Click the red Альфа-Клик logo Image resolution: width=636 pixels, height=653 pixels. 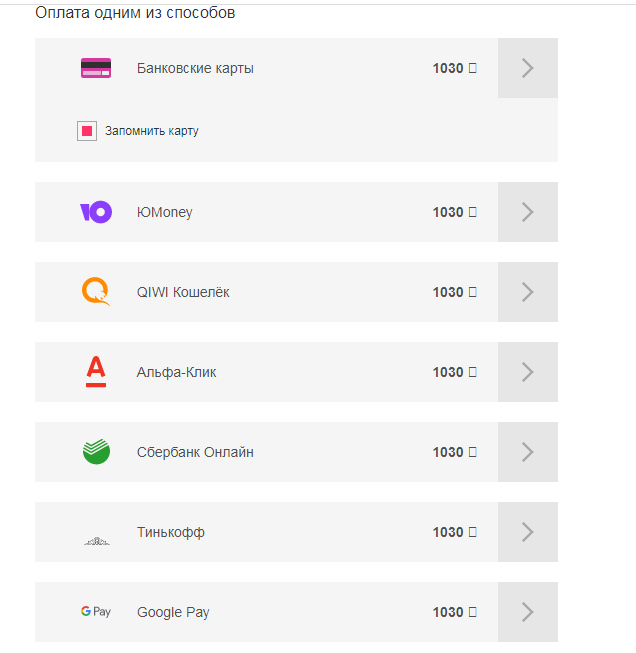pyautogui.click(x=96, y=372)
